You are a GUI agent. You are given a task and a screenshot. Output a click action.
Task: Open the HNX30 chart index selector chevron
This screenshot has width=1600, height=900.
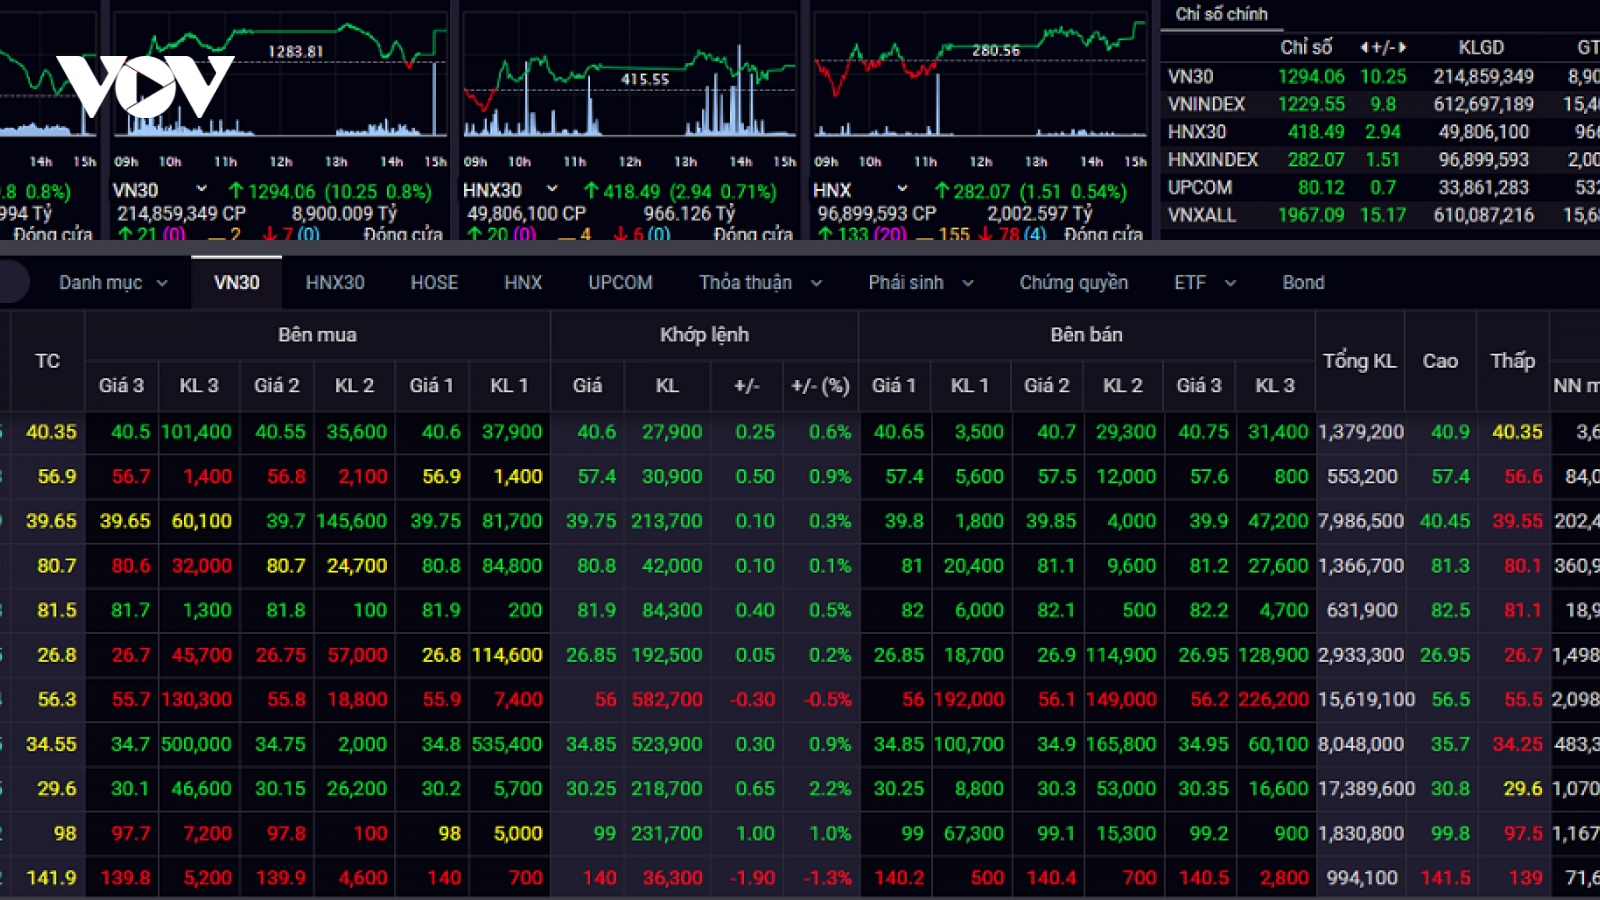tap(551, 189)
